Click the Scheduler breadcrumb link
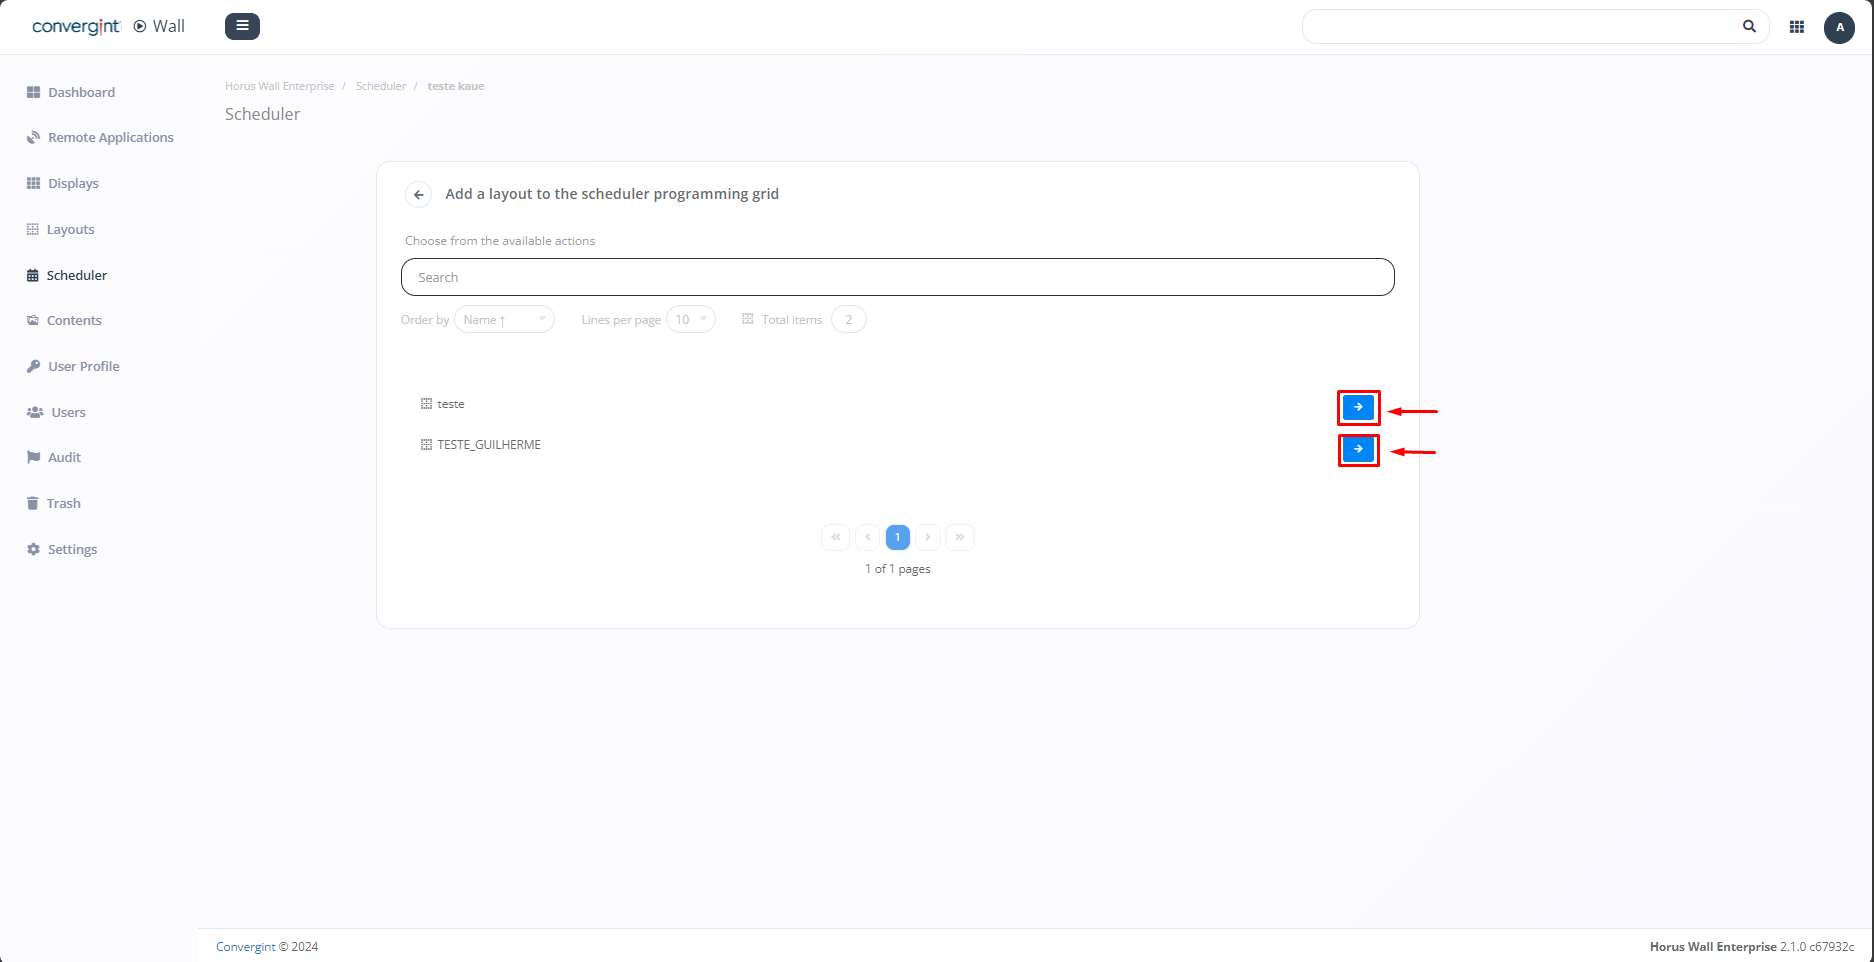1874x962 pixels. point(380,86)
